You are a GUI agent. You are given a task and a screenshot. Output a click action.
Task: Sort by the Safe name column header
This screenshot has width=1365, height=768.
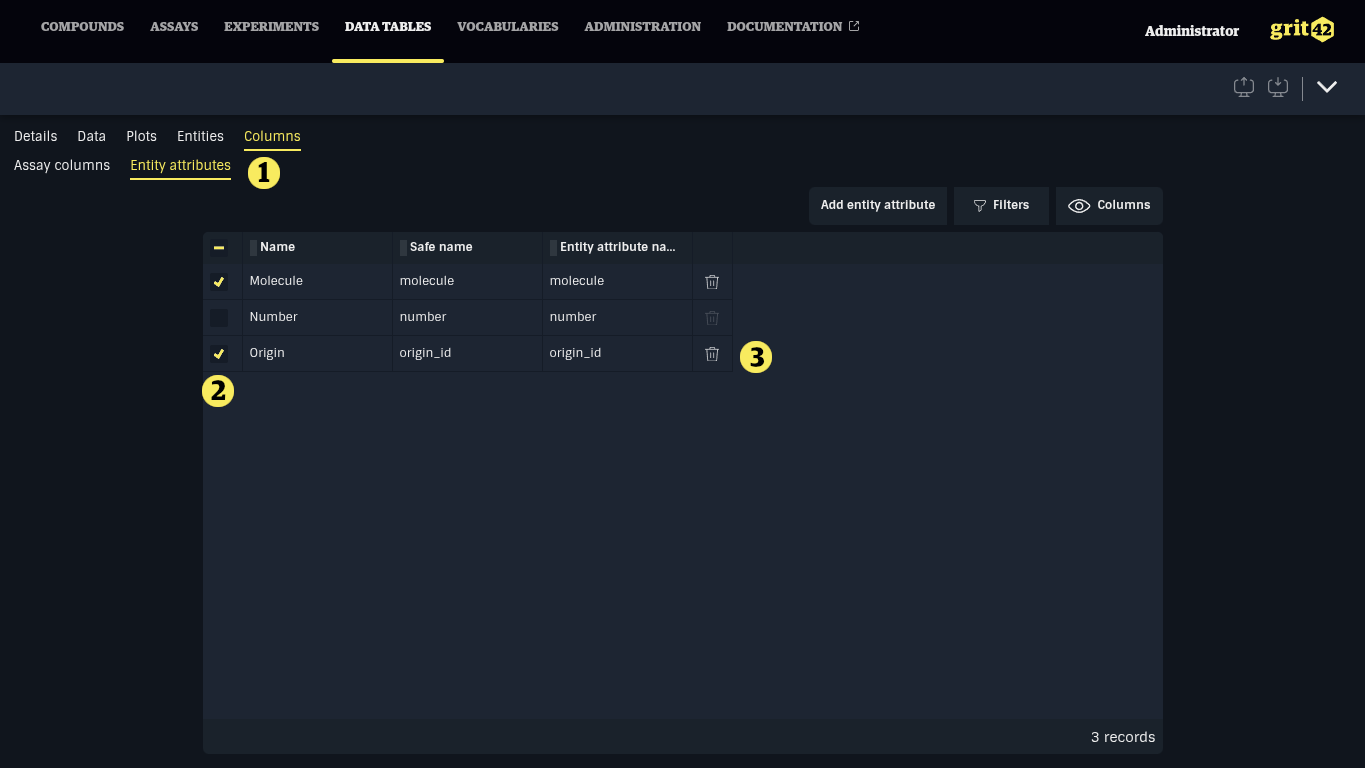coord(441,247)
